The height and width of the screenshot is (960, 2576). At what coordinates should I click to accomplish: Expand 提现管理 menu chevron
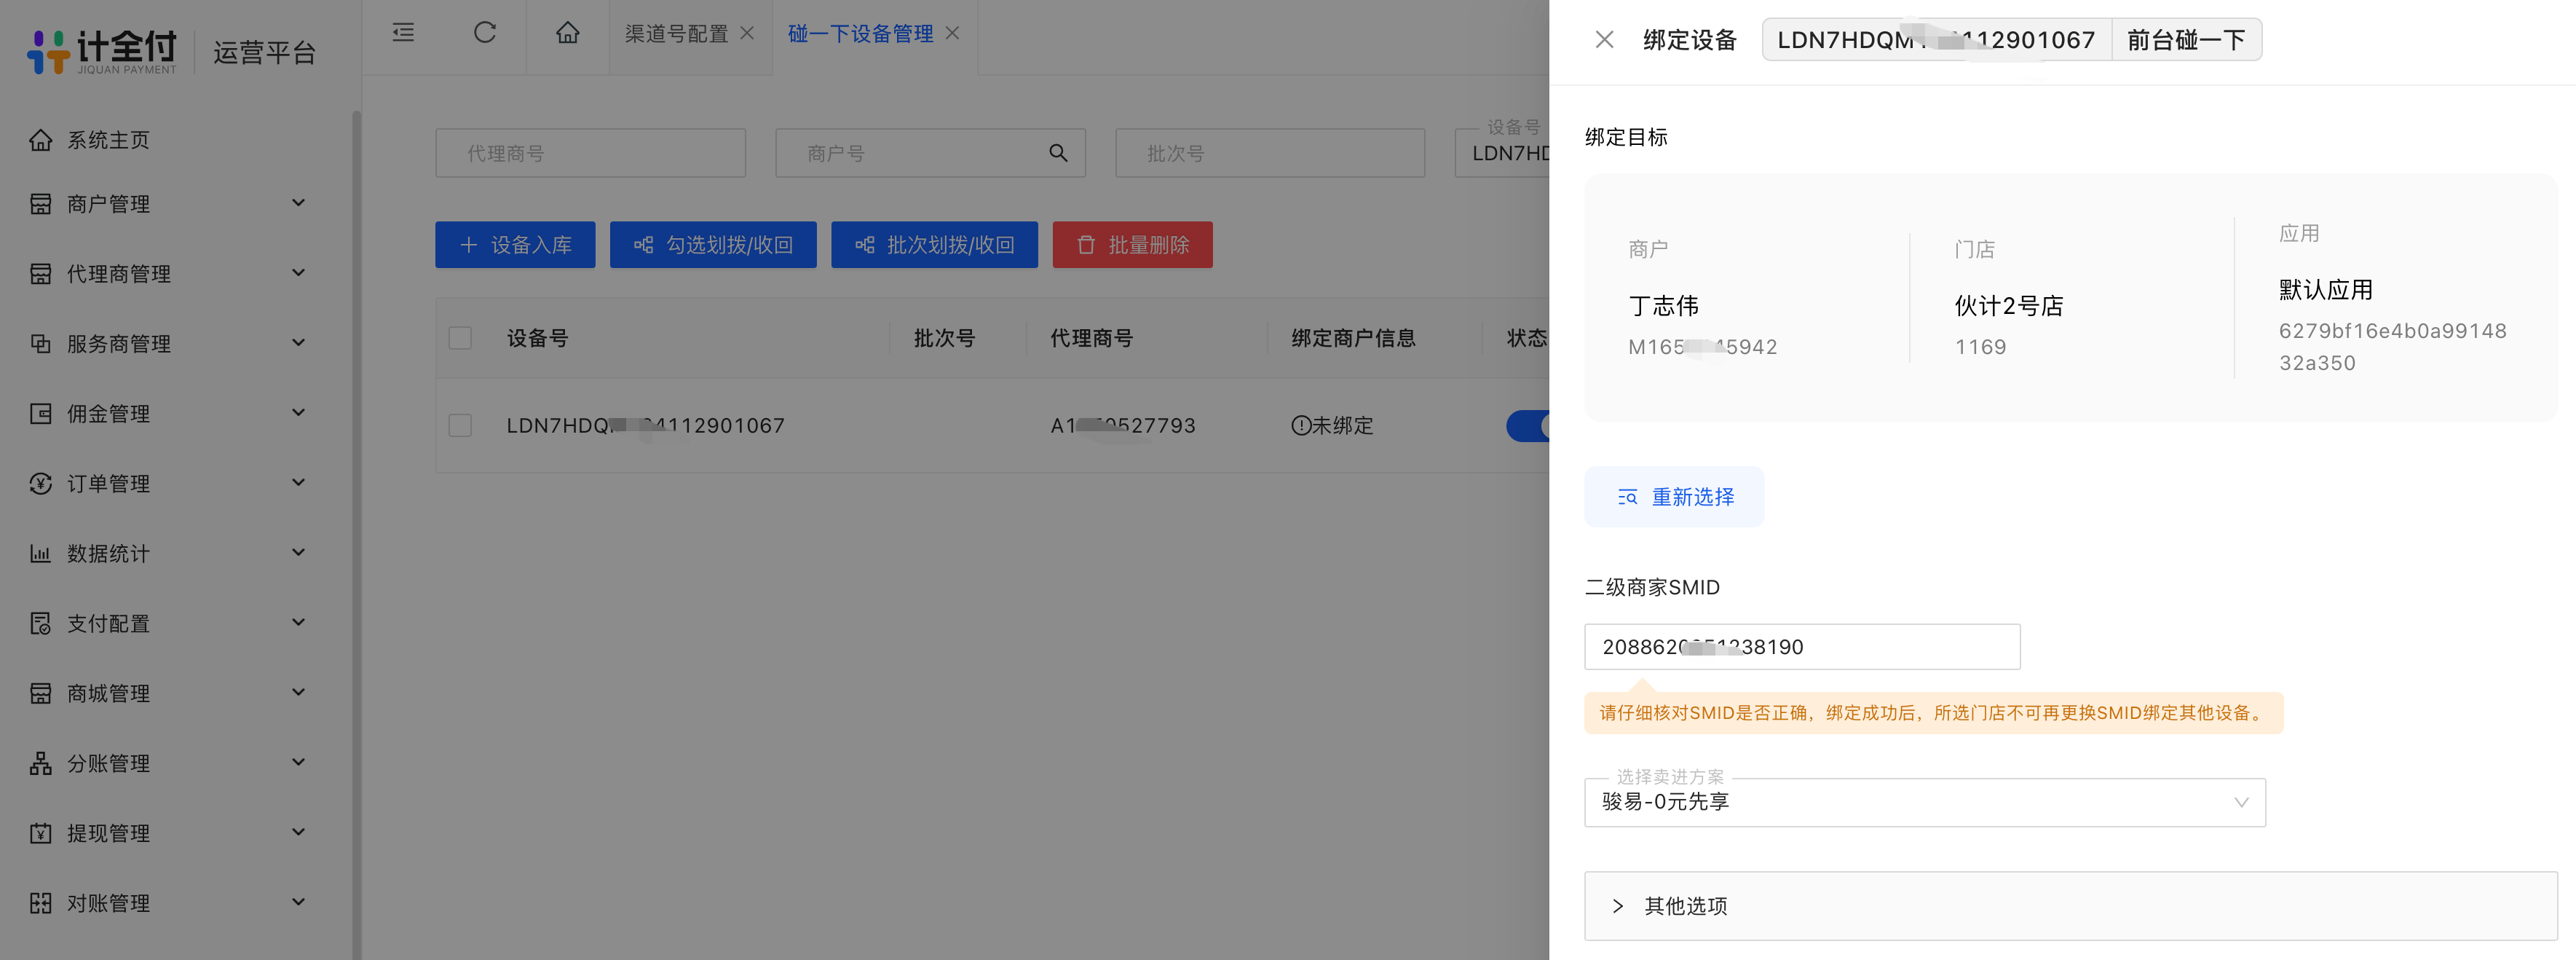coord(298,833)
